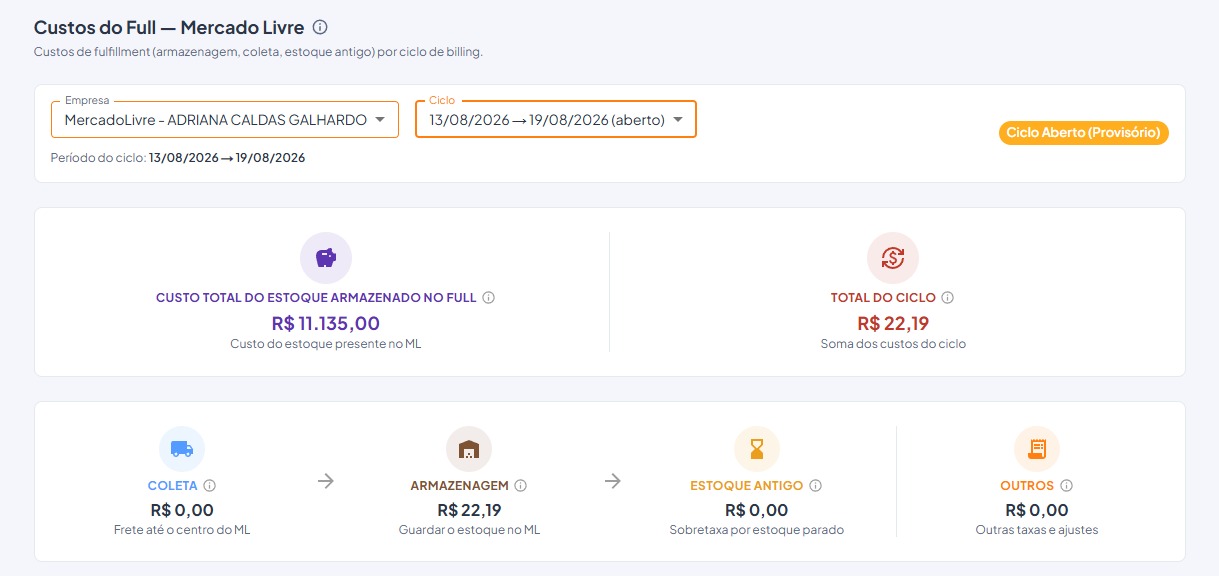Click the OUTROS label
The width and height of the screenshot is (1219, 576).
click(1027, 486)
